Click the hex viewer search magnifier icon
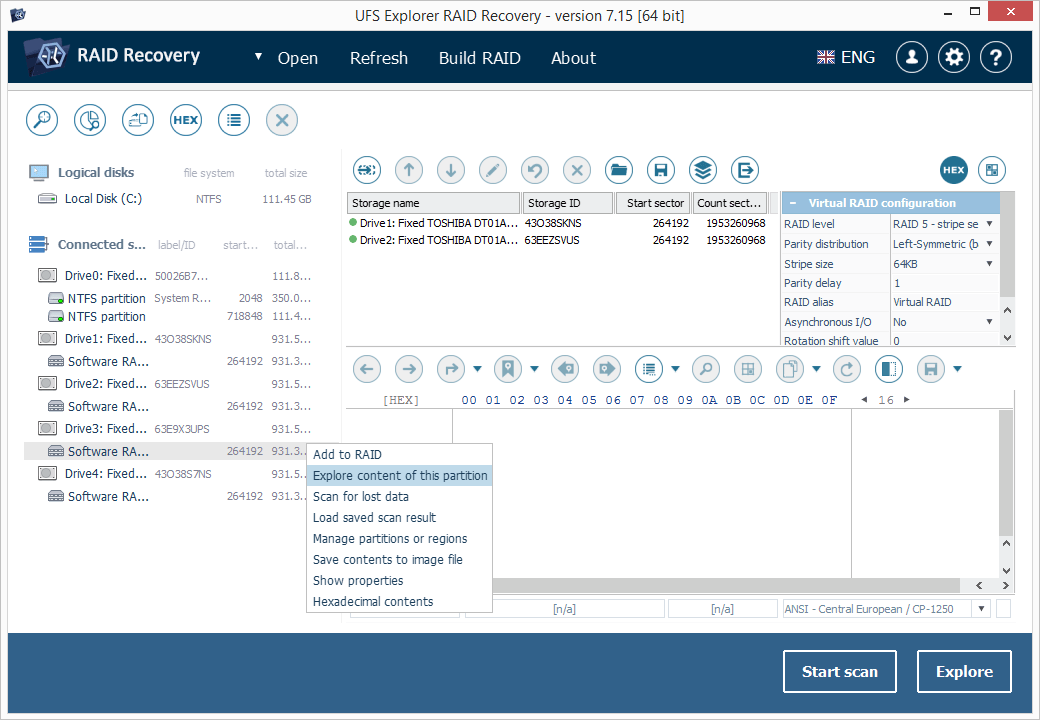 coord(706,369)
